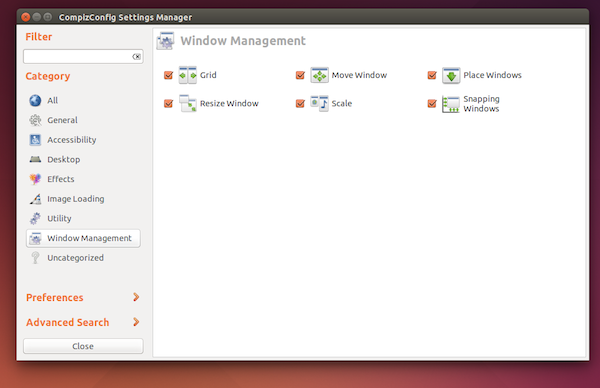This screenshot has width=600, height=388.
Task: Select the Effects category label
Action: click(x=60, y=179)
